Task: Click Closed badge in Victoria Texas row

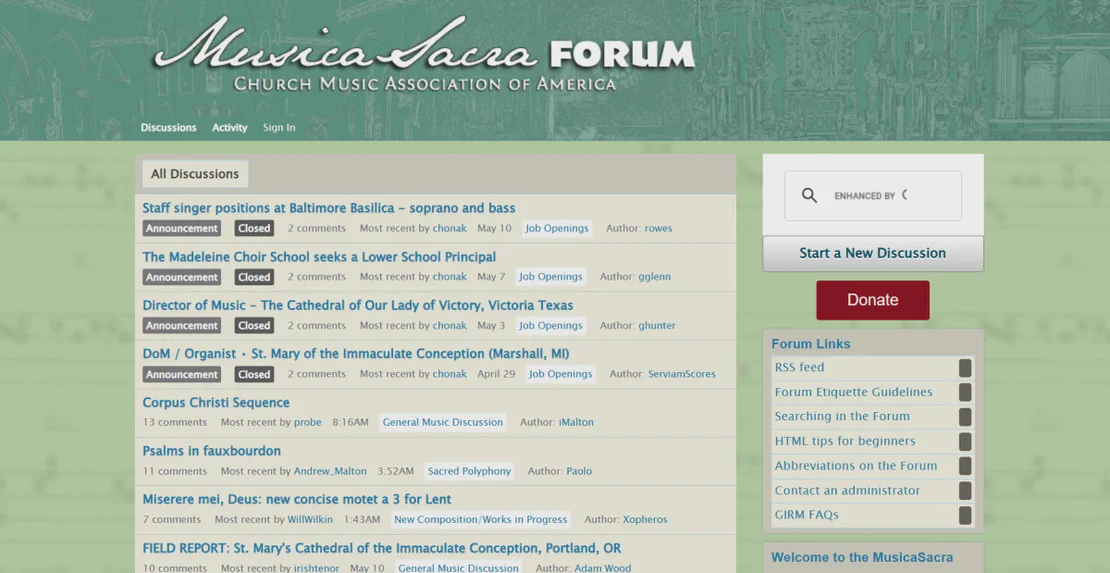Action: pyautogui.click(x=254, y=326)
